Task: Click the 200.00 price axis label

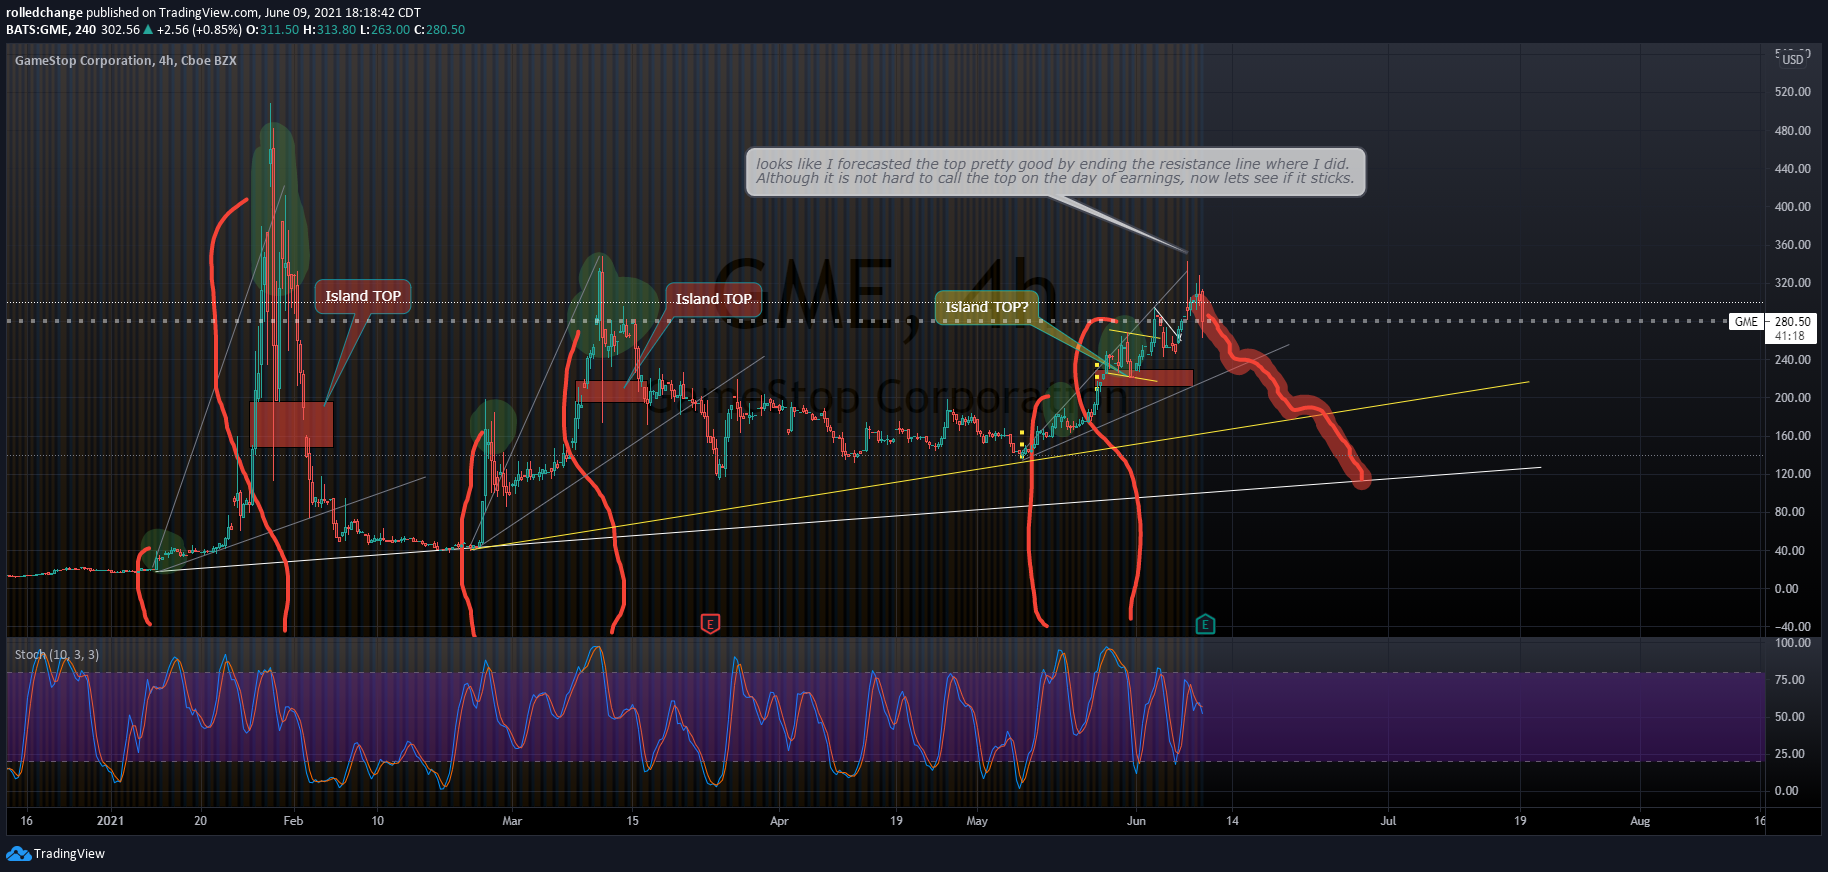Action: tap(1792, 398)
